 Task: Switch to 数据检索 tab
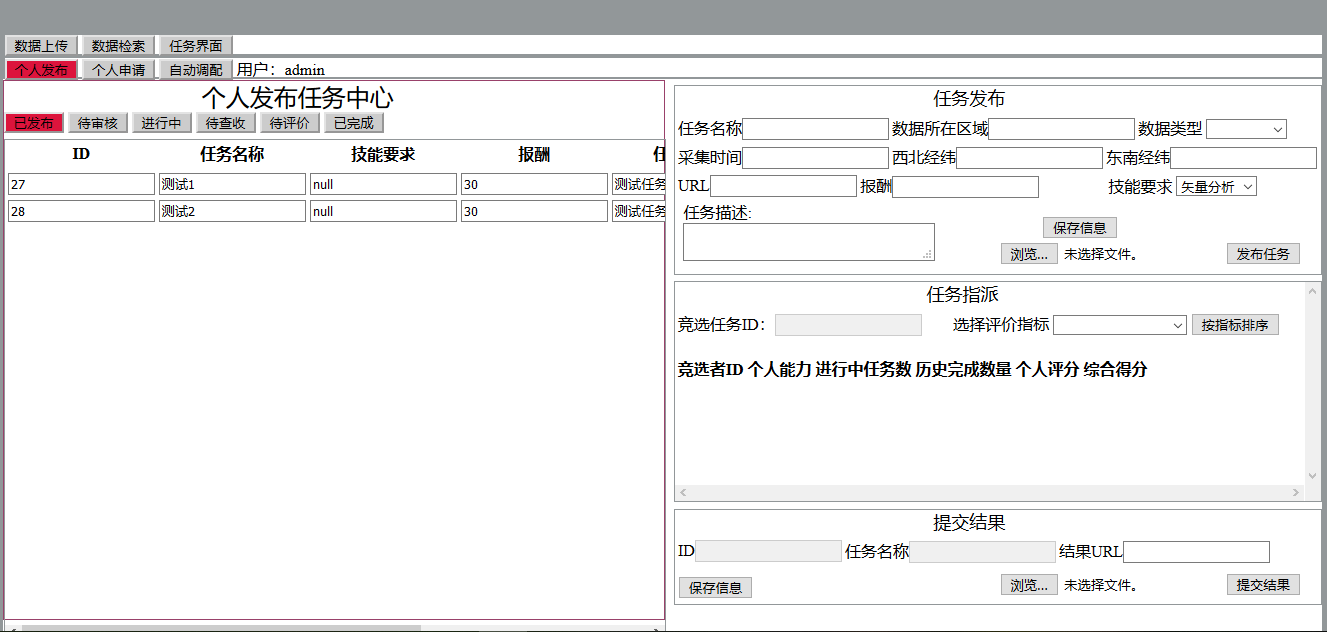[118, 46]
